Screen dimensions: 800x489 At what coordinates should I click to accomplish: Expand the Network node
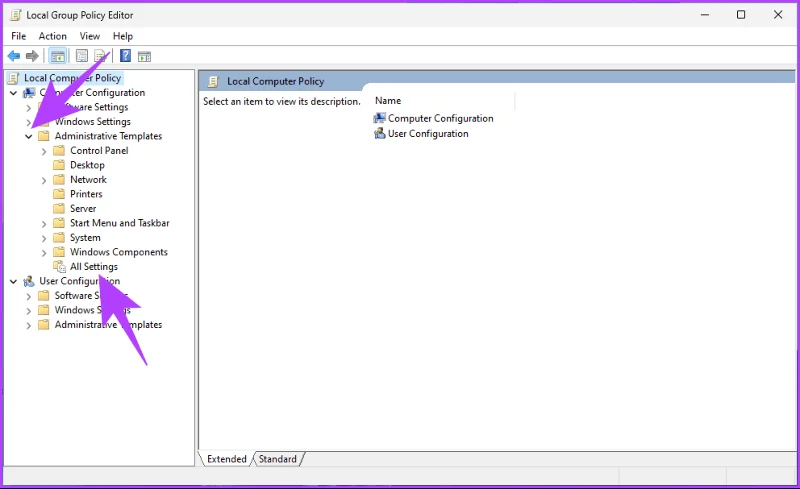coord(44,180)
